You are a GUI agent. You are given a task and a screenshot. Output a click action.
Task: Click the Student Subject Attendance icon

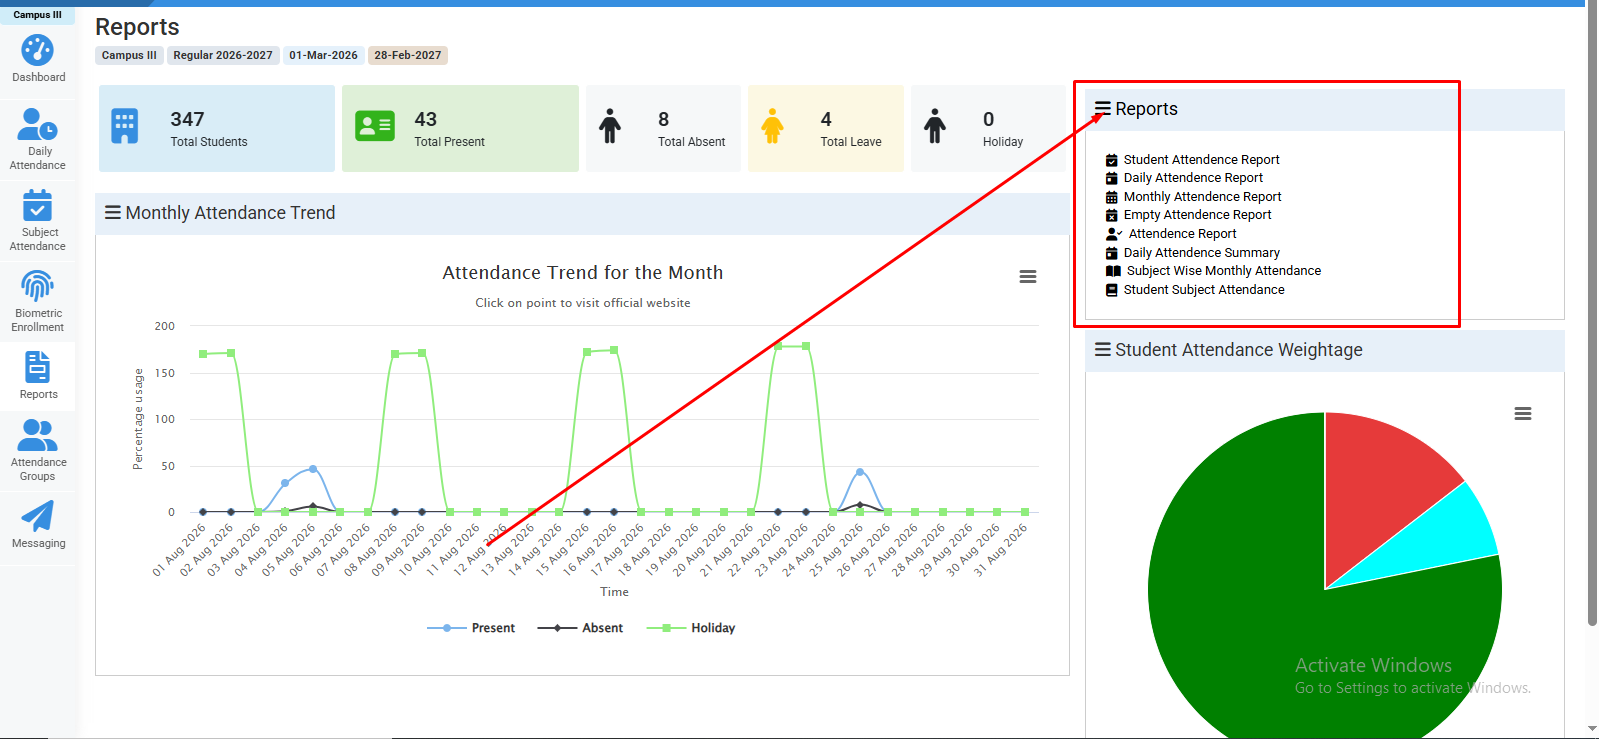pos(1111,290)
